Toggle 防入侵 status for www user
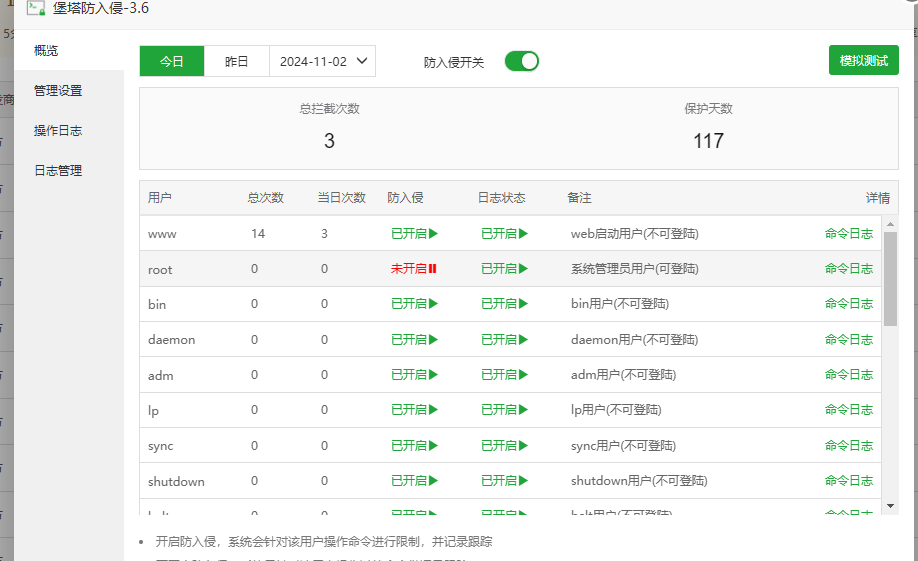Screen dimensions: 918x561 point(413,234)
